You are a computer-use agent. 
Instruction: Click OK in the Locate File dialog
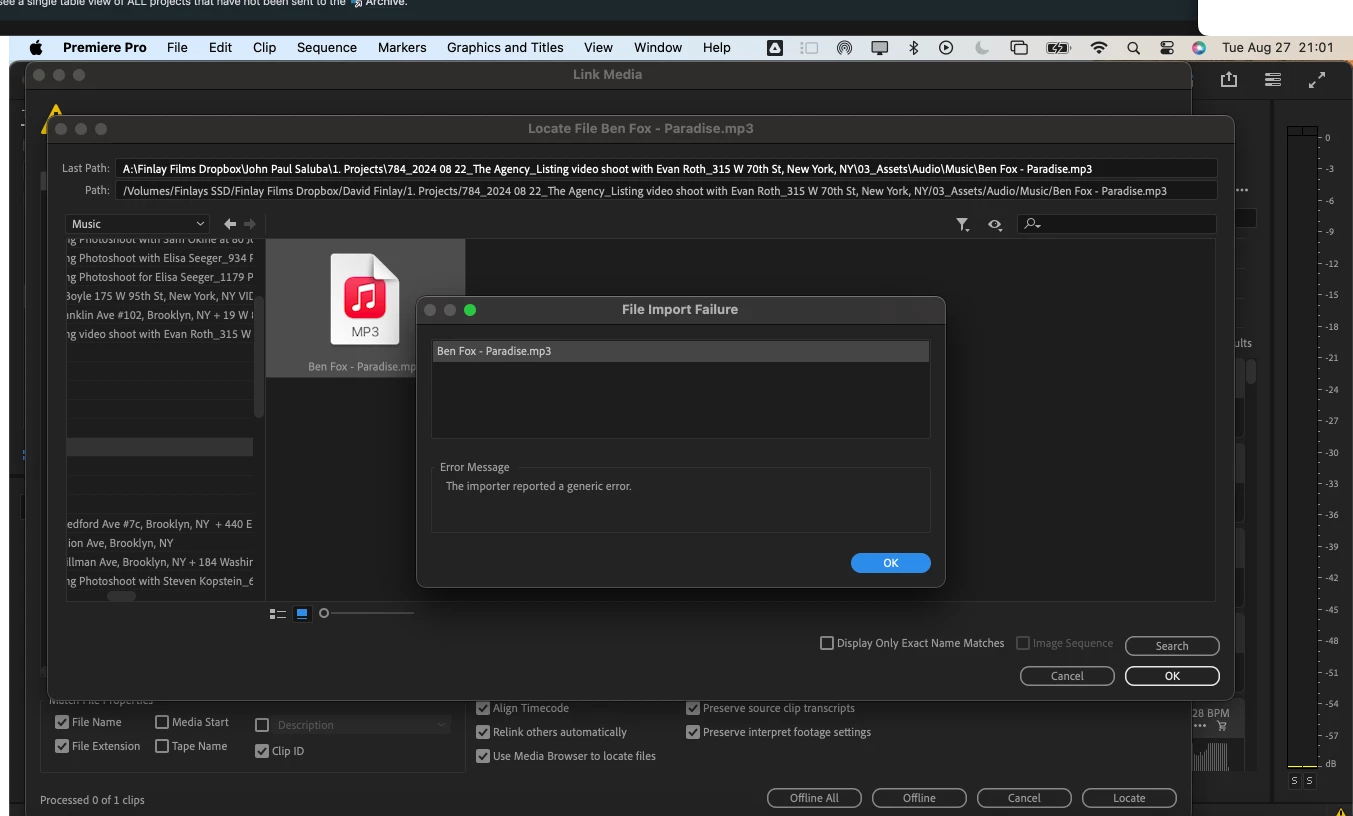point(1172,676)
